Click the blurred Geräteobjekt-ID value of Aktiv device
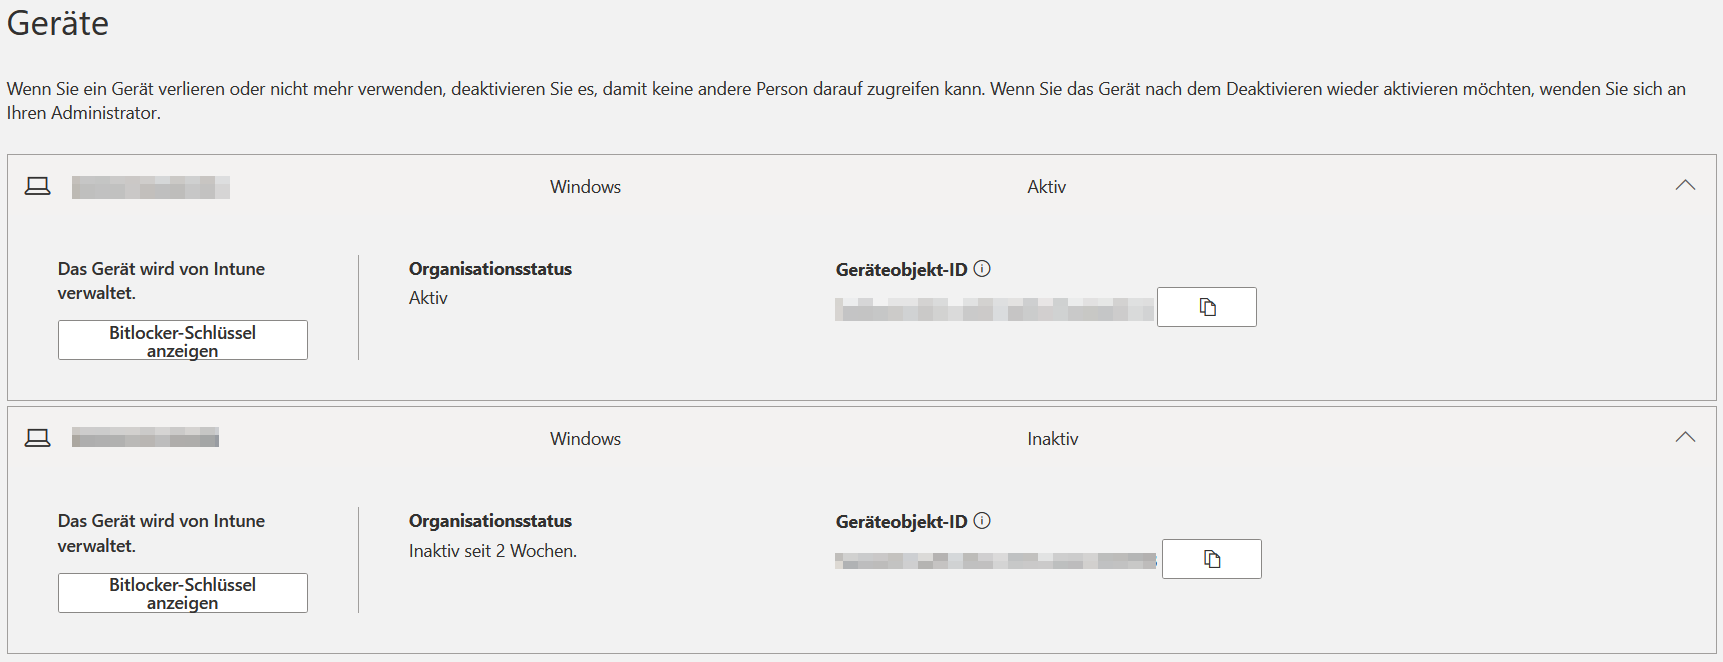Screen dimensions: 1723x662 [x=994, y=310]
